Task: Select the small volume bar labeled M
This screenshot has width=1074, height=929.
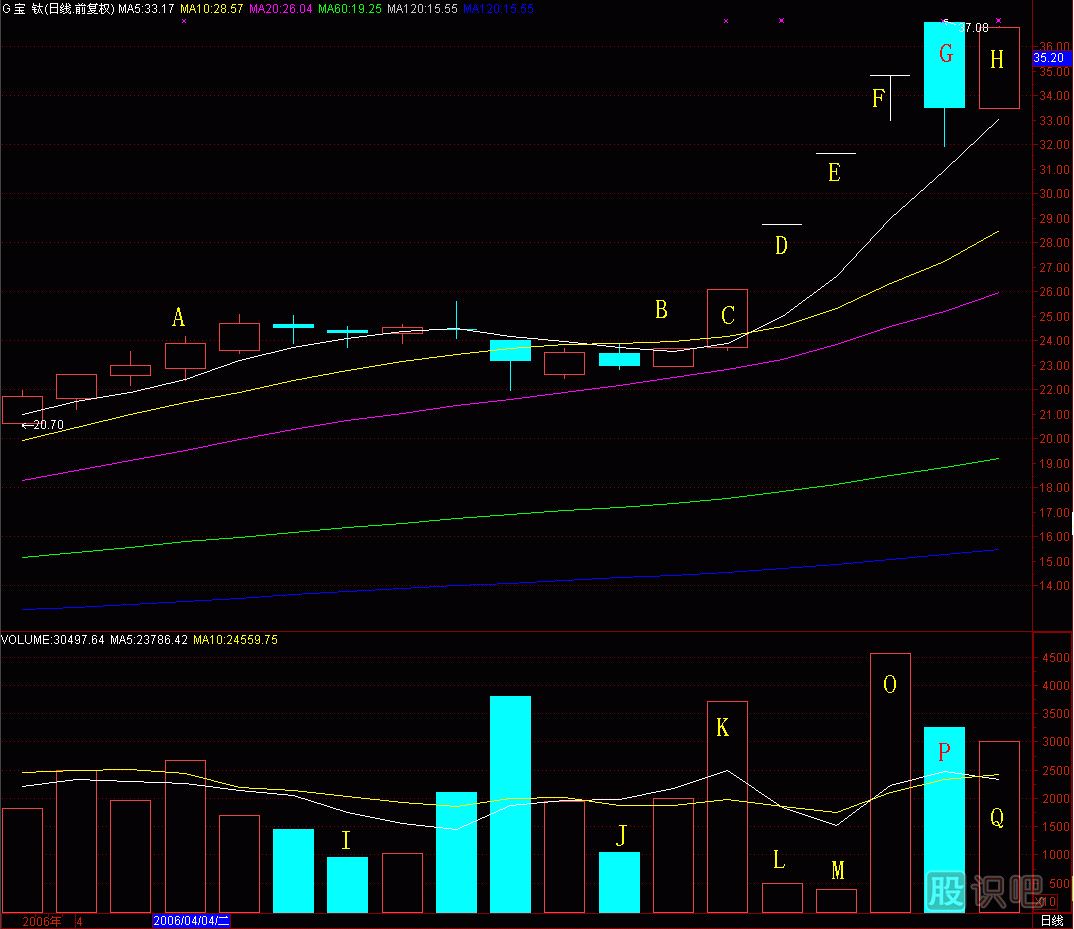Action: coord(836,900)
